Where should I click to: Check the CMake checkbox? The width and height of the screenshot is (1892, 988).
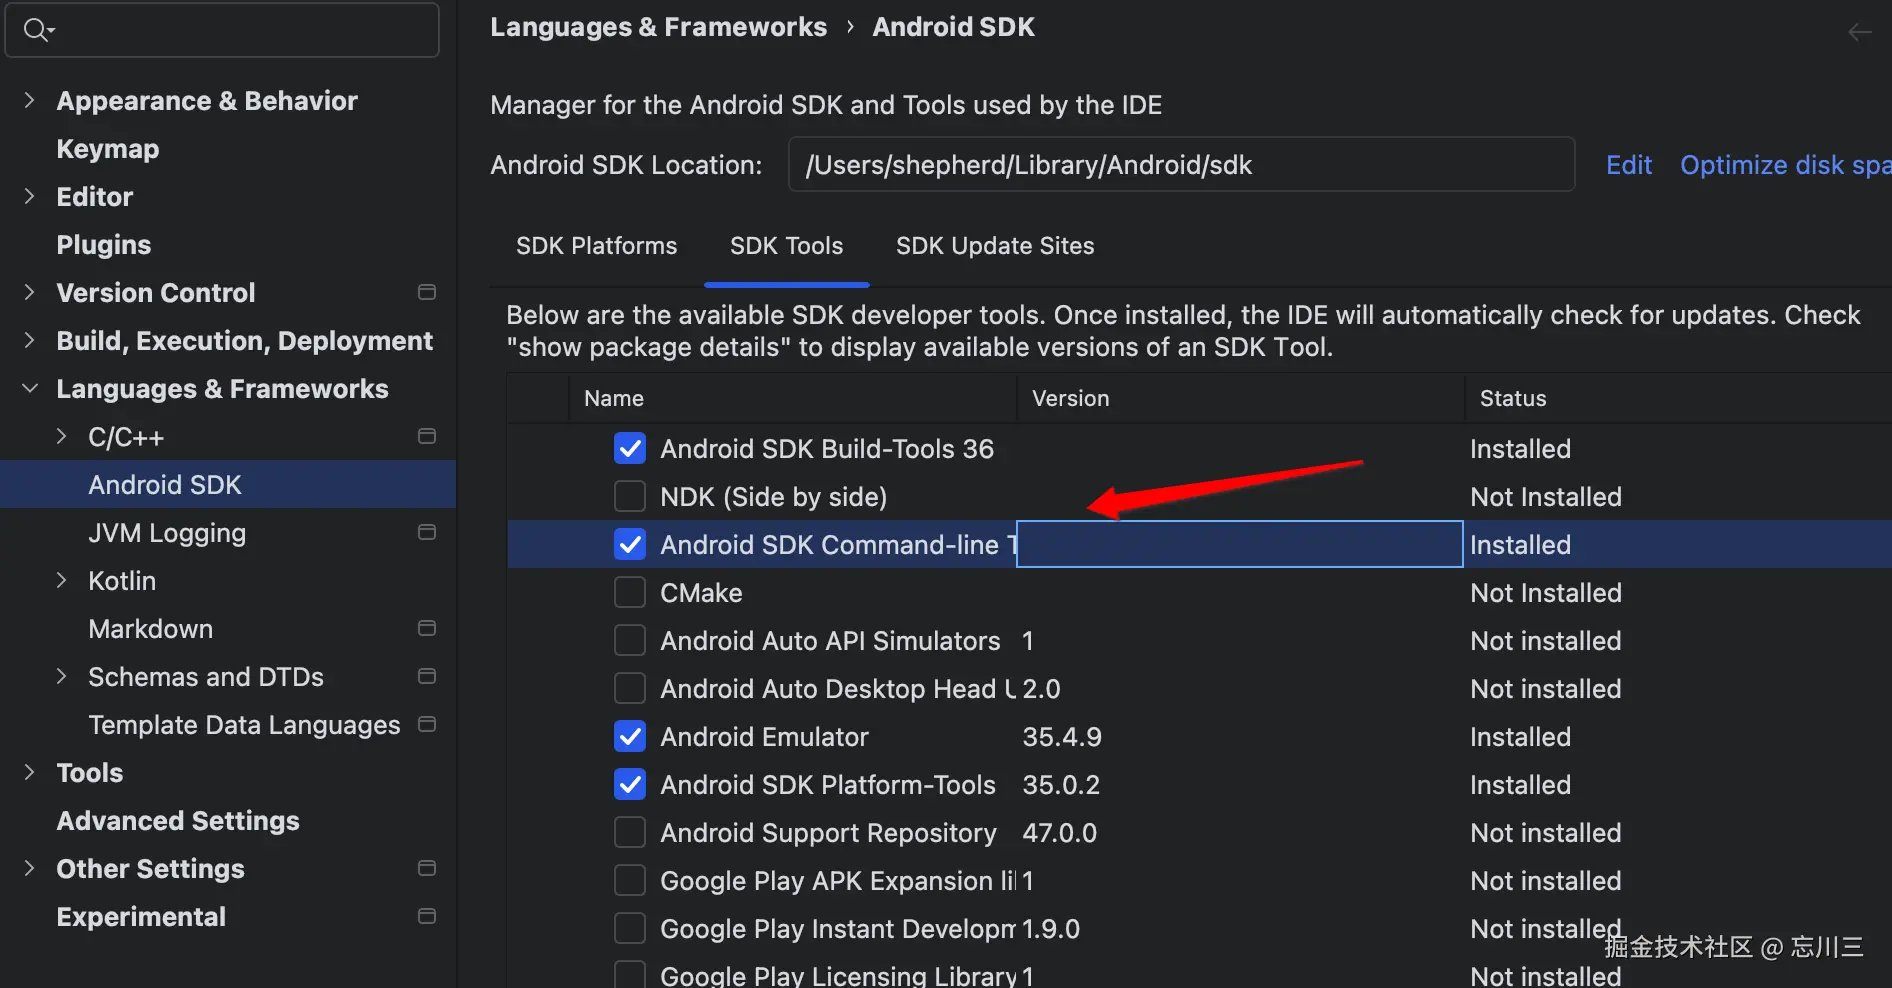pos(630,592)
